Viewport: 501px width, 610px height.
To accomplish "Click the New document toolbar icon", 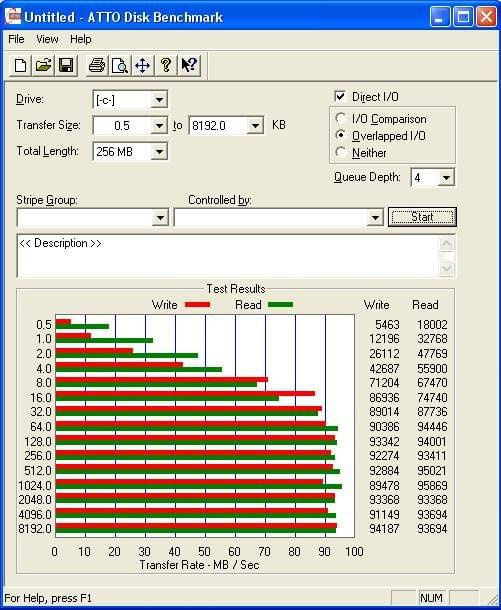I will (x=20, y=65).
